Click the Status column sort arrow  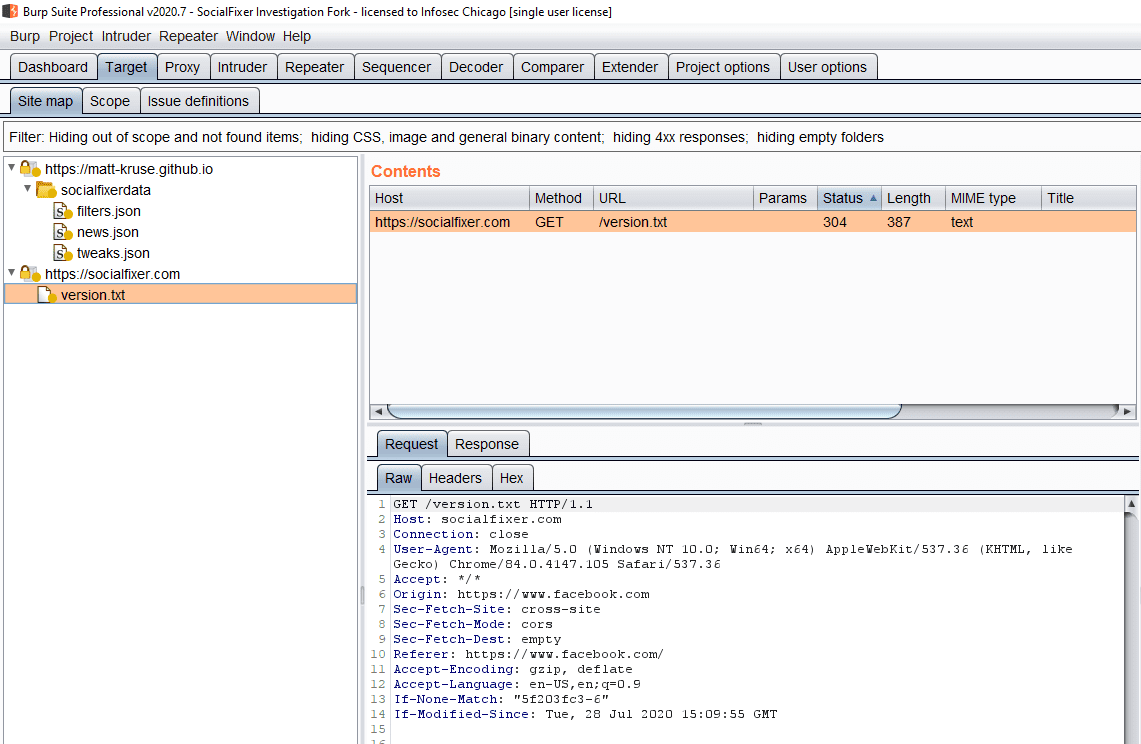(873, 198)
